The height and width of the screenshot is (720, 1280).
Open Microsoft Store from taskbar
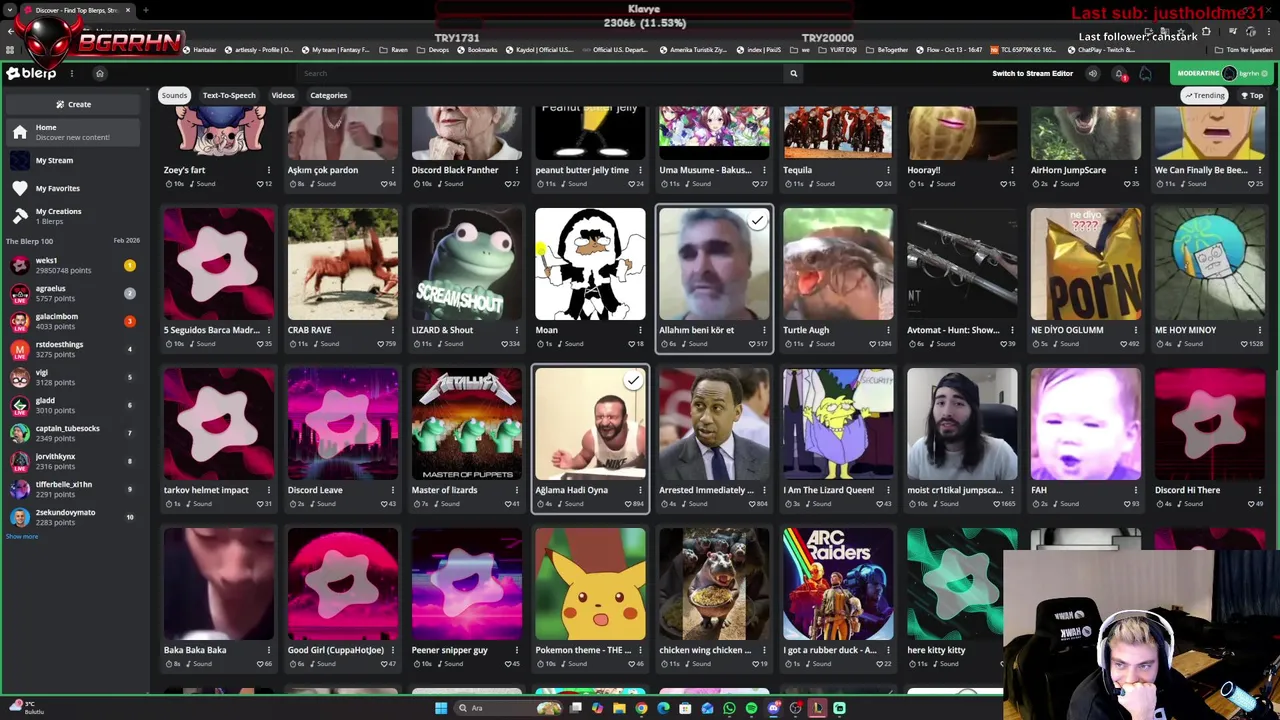(685, 708)
